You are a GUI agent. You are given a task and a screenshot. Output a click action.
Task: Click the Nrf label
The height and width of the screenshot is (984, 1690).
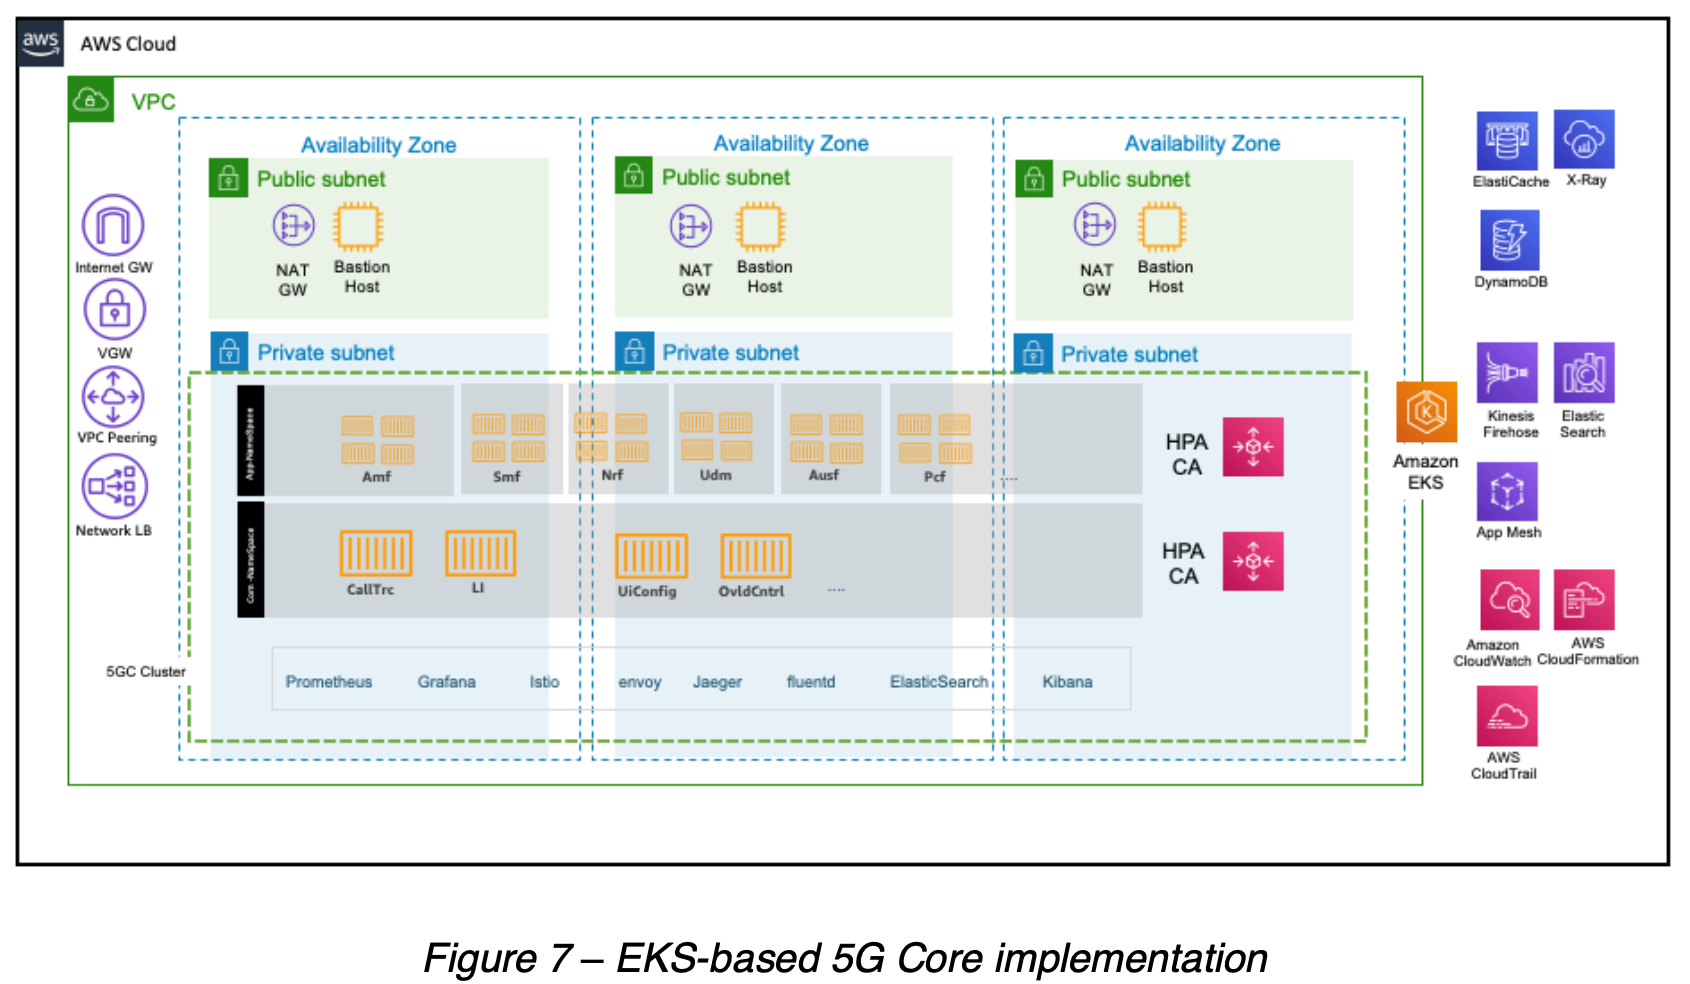[x=612, y=475]
